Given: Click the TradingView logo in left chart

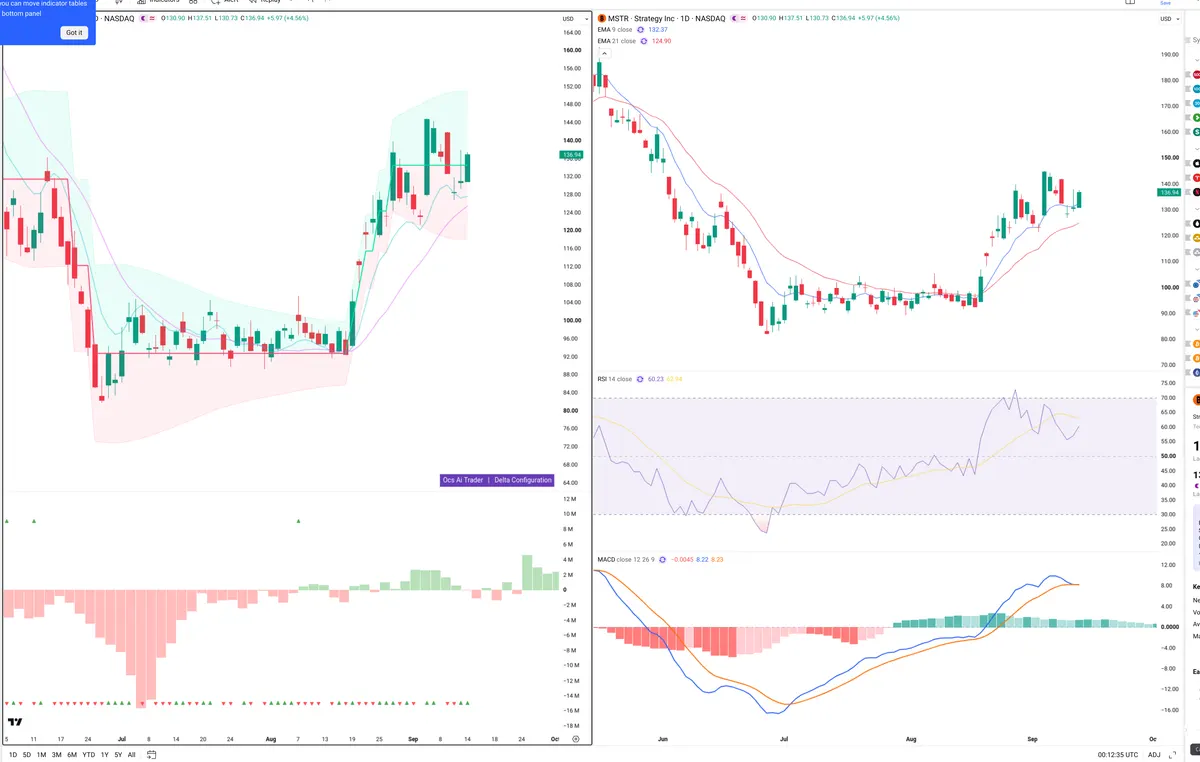Looking at the screenshot, I should (15, 722).
